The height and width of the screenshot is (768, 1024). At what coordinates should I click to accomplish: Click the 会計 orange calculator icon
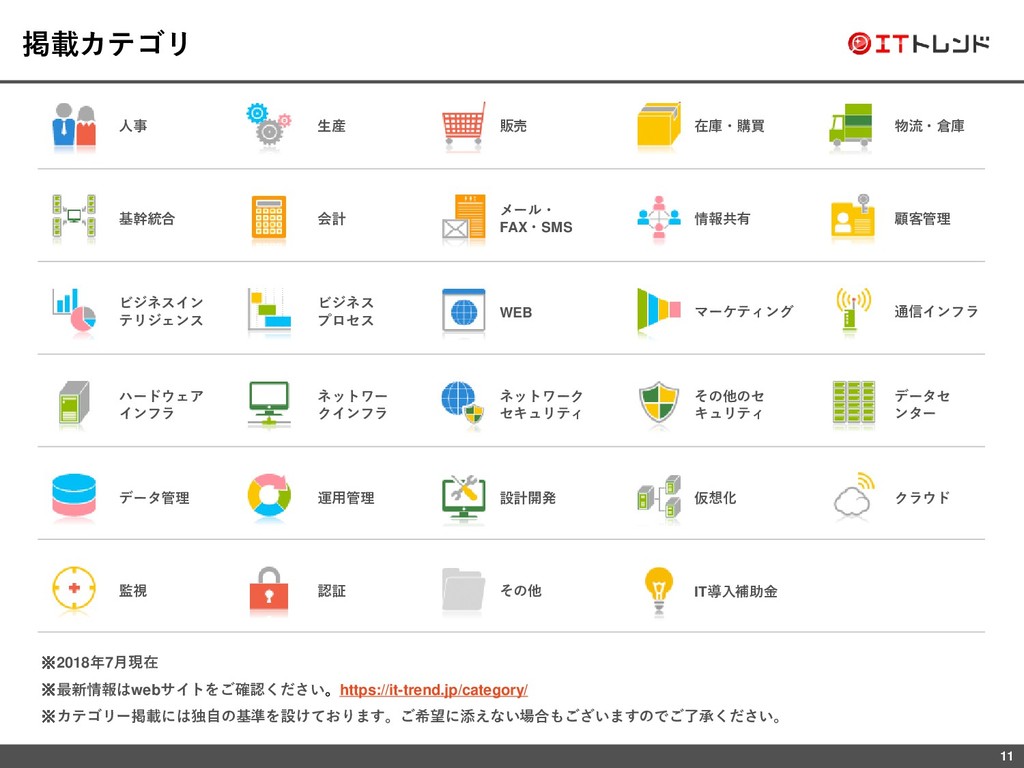point(268,217)
